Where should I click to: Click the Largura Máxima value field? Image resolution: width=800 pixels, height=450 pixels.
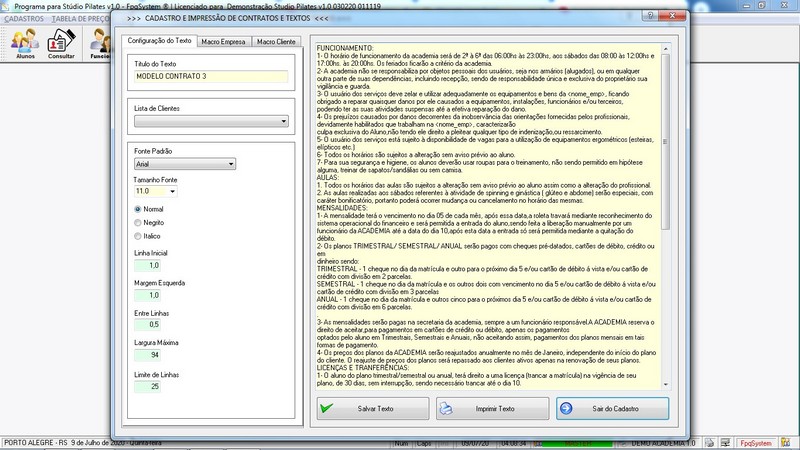click(147, 355)
